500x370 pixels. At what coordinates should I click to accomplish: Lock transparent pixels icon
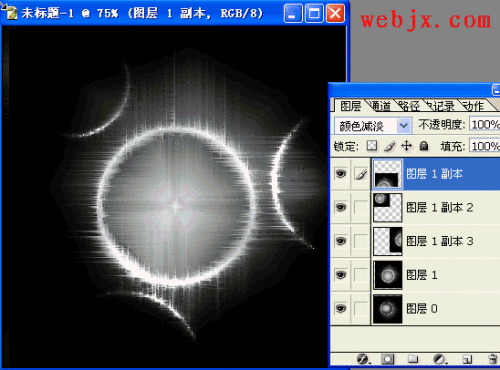(x=372, y=145)
